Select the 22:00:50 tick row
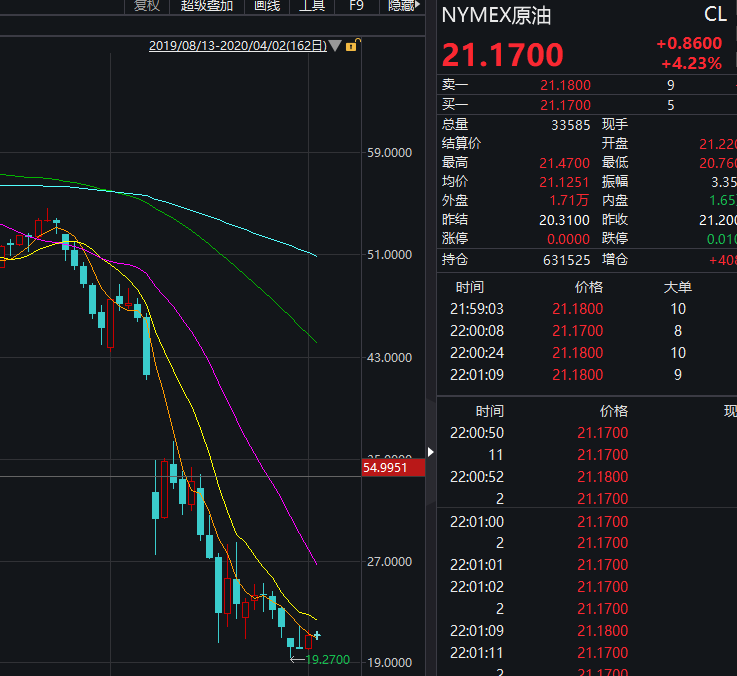This screenshot has height=676, width=737. tap(587, 433)
